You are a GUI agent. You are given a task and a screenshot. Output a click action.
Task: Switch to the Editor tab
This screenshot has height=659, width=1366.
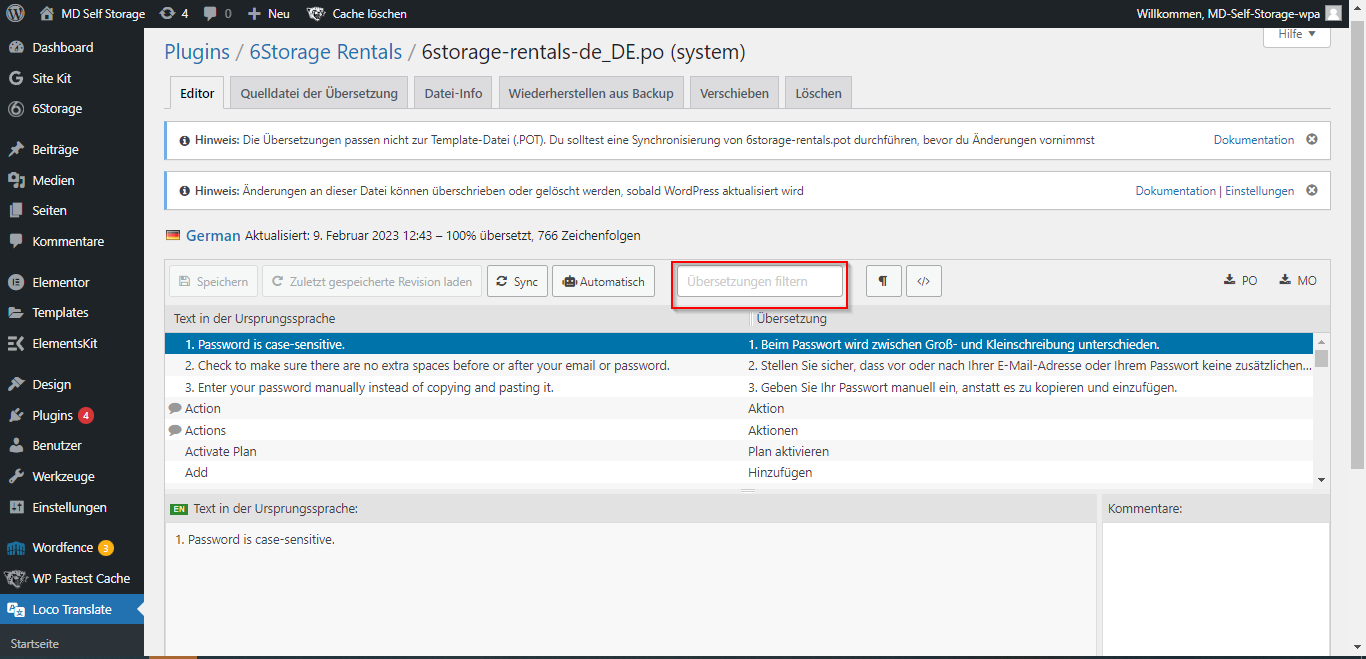click(x=197, y=93)
